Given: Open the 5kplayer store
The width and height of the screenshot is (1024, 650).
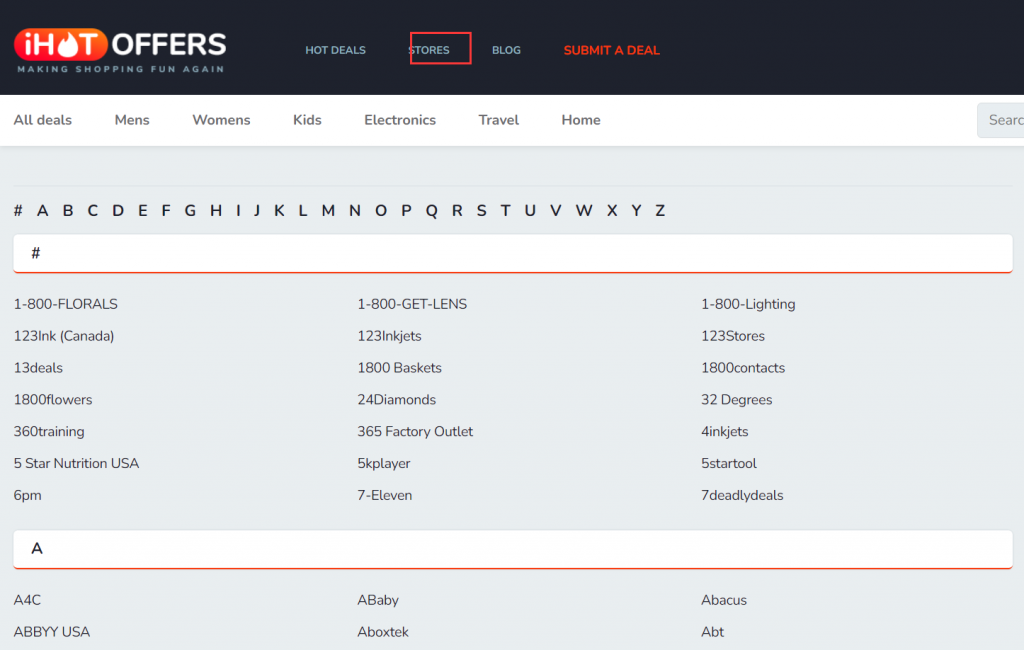Looking at the screenshot, I should (384, 463).
